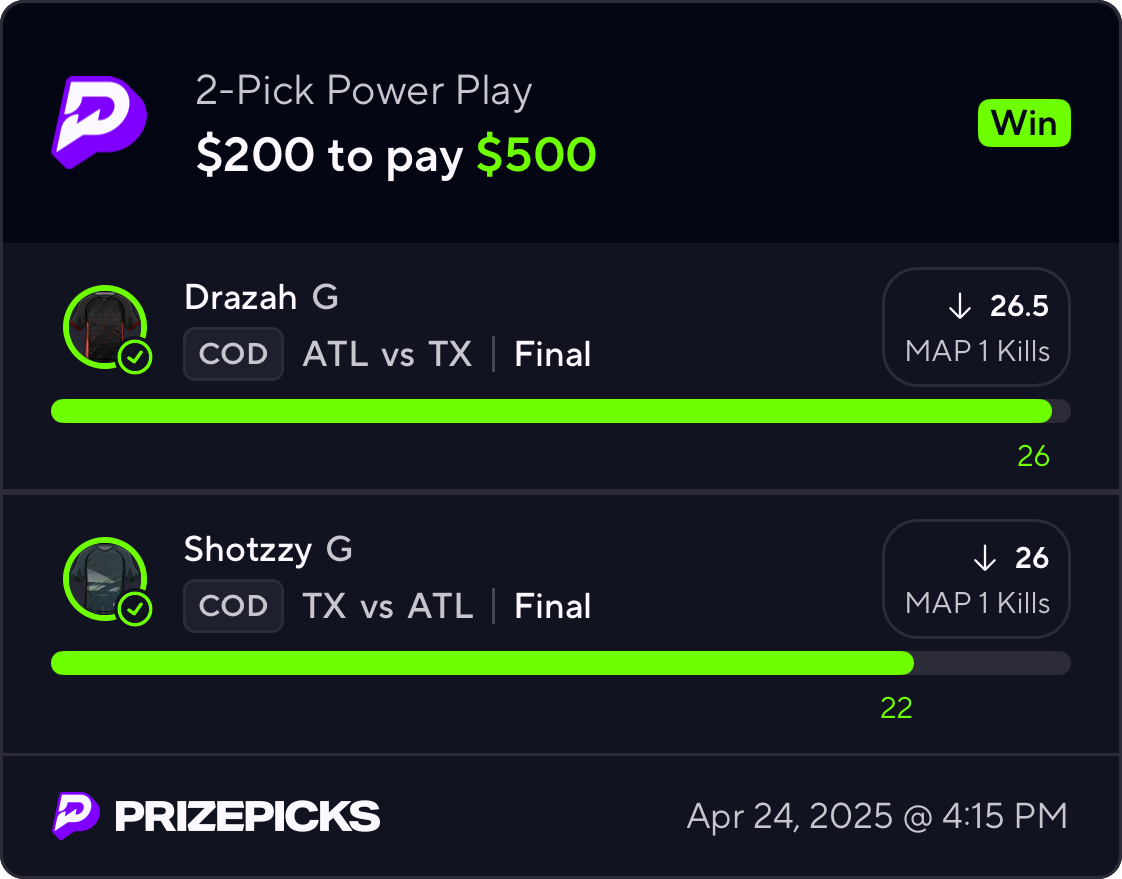Click the $500 payout amount
1122x879 pixels.
(536, 155)
